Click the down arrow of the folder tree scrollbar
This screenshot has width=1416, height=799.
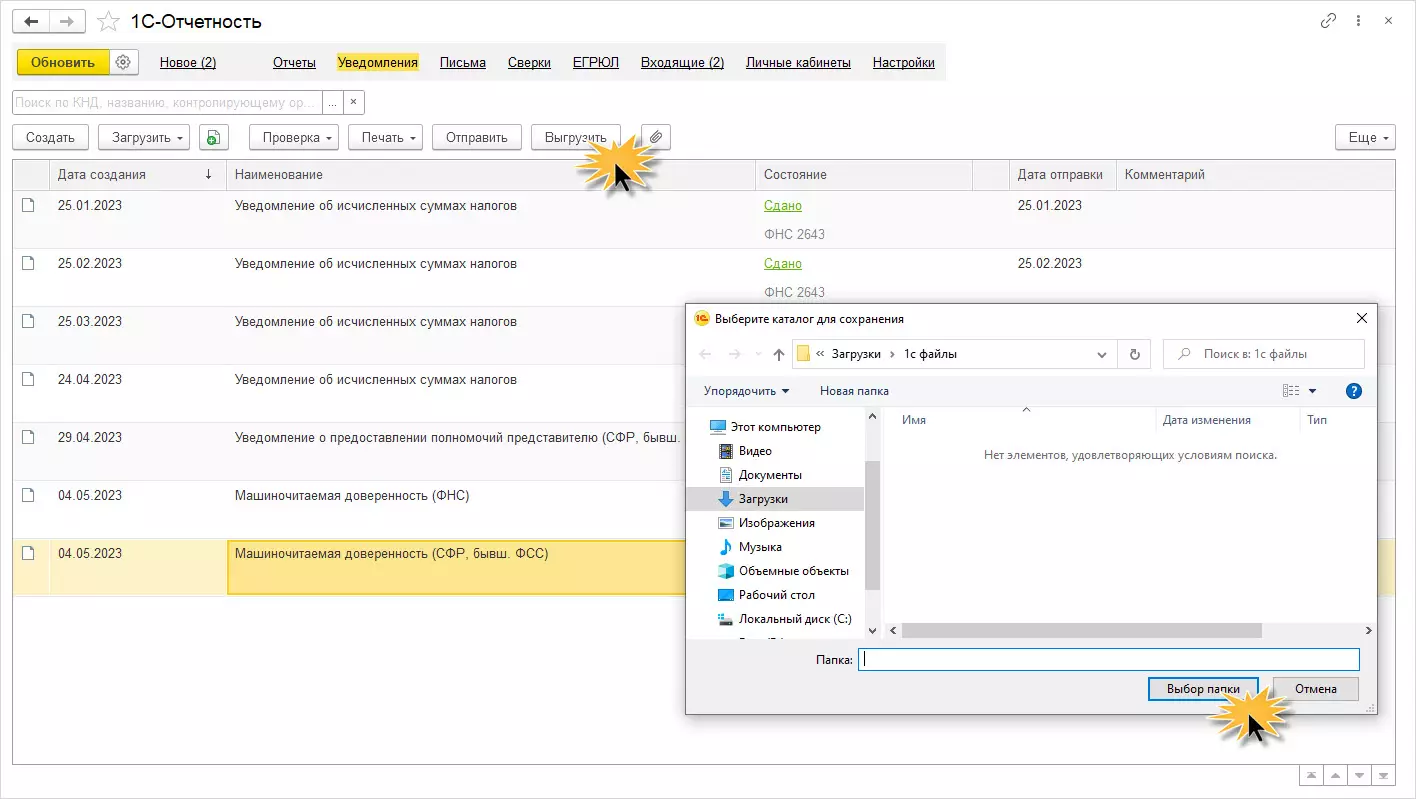[872, 630]
